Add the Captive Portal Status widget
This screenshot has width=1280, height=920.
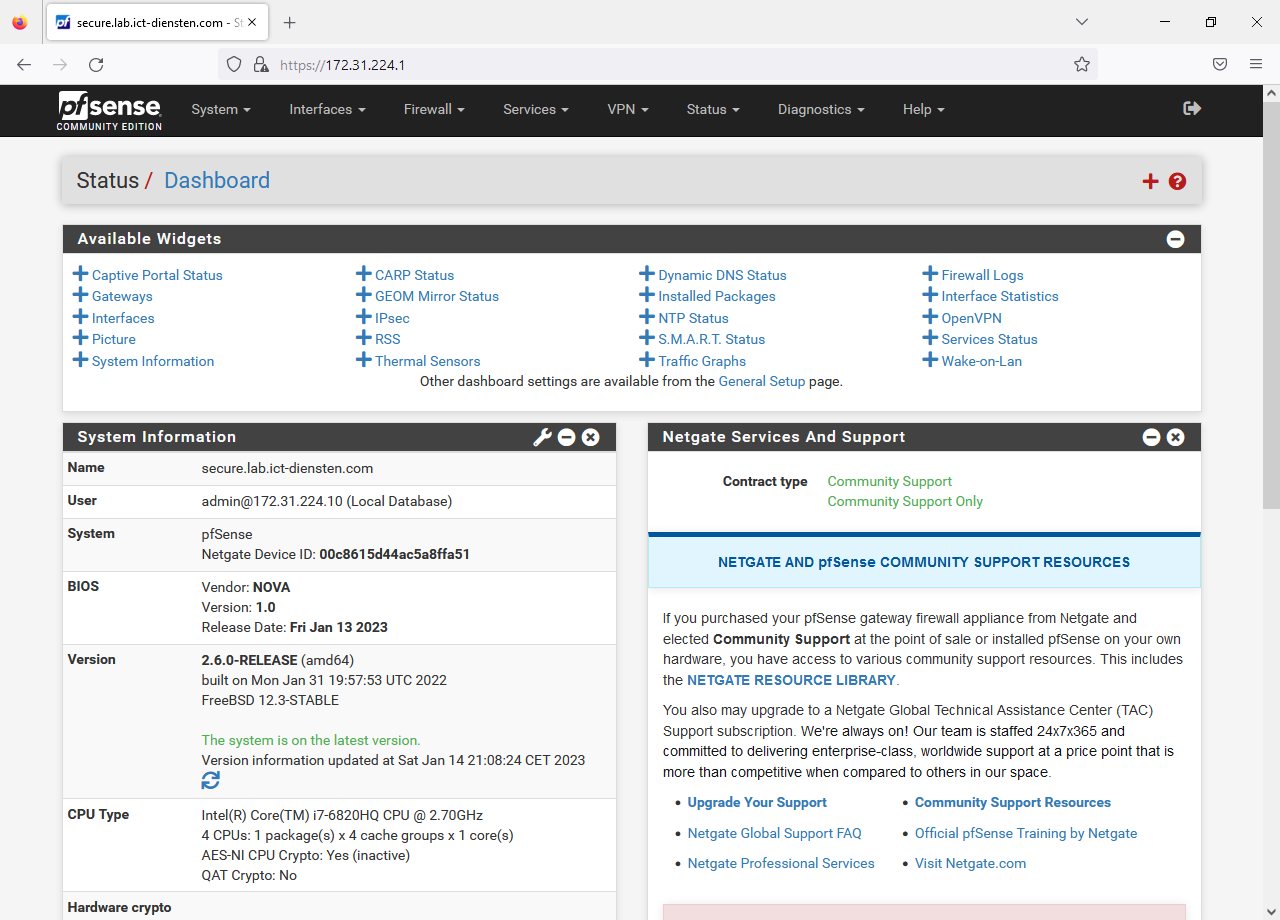click(148, 275)
